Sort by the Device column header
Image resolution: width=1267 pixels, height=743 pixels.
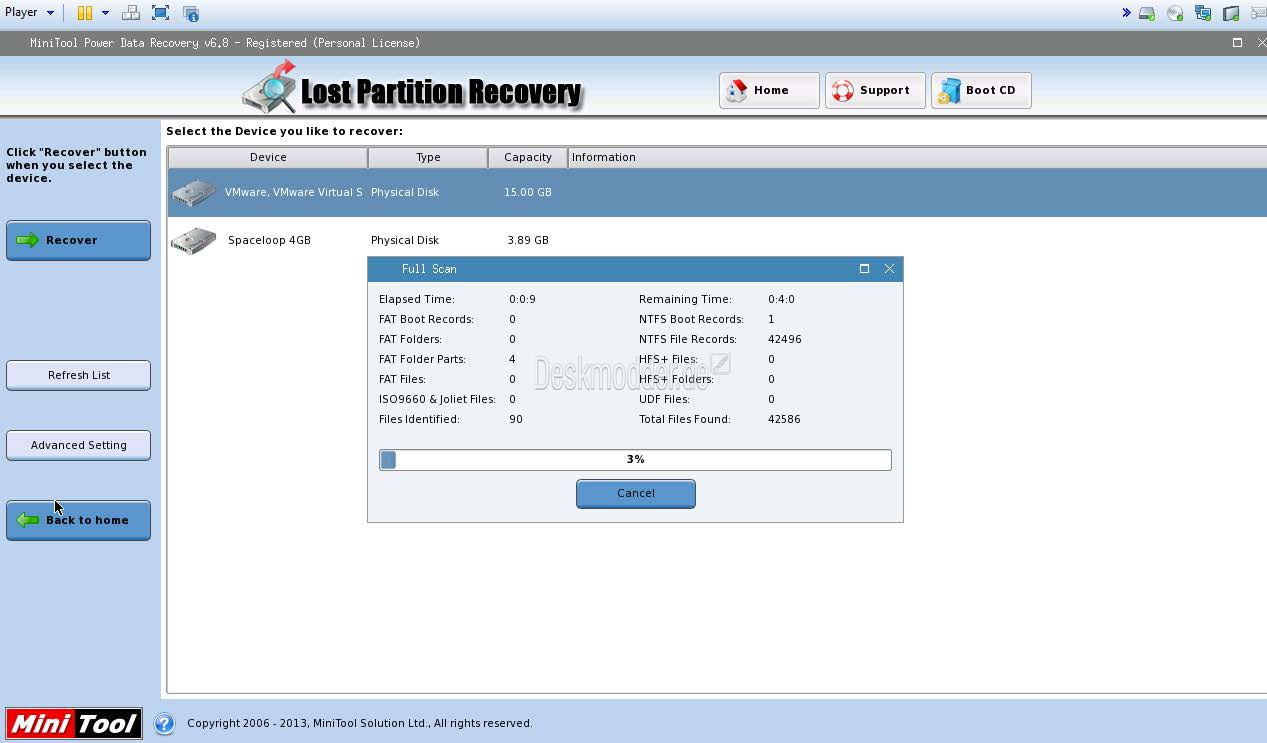tap(268, 157)
